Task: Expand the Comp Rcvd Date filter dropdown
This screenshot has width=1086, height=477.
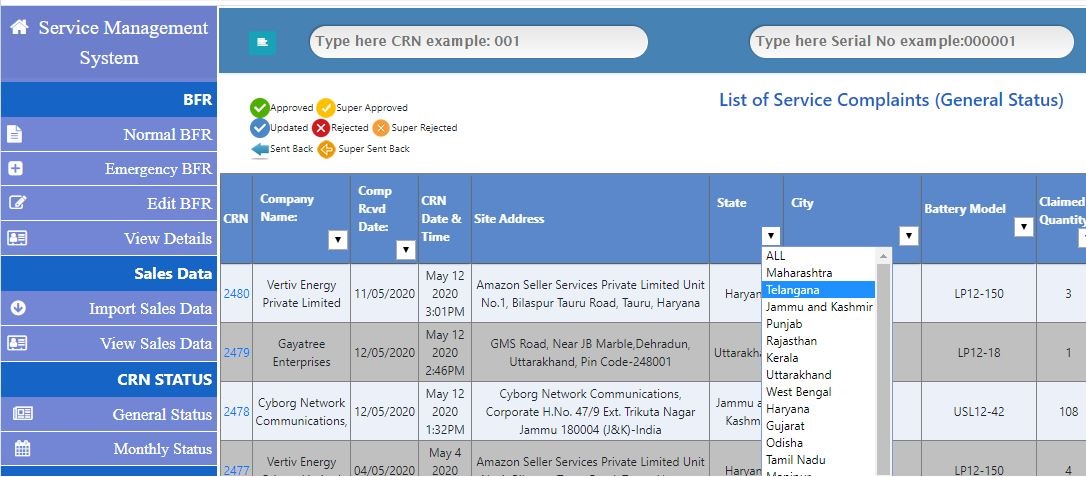Action: (x=405, y=250)
